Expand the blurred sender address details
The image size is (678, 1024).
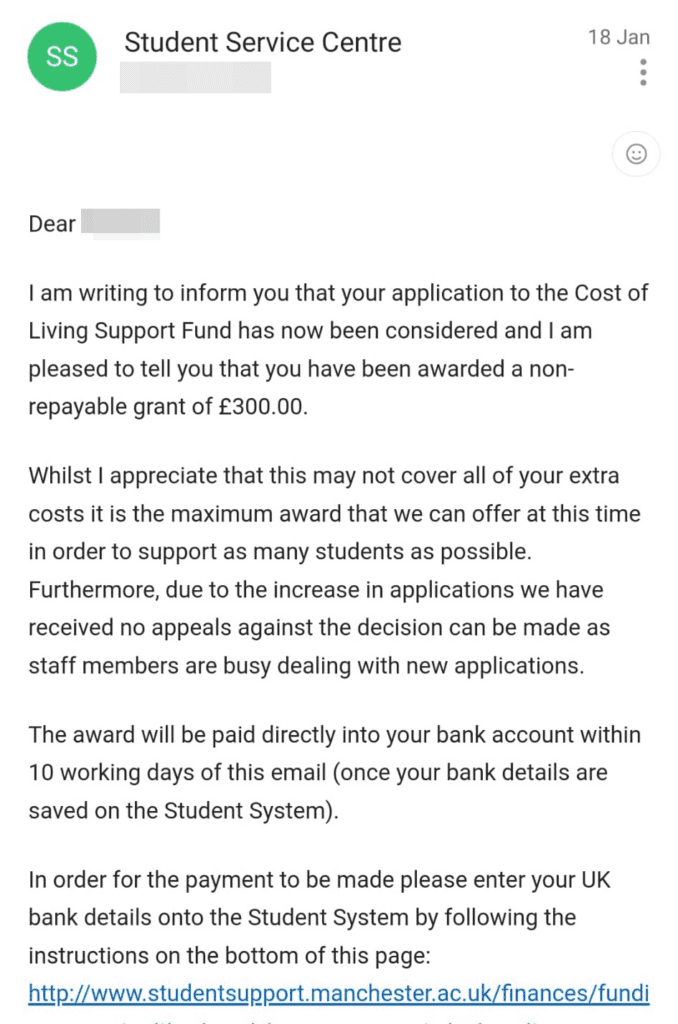195,77
